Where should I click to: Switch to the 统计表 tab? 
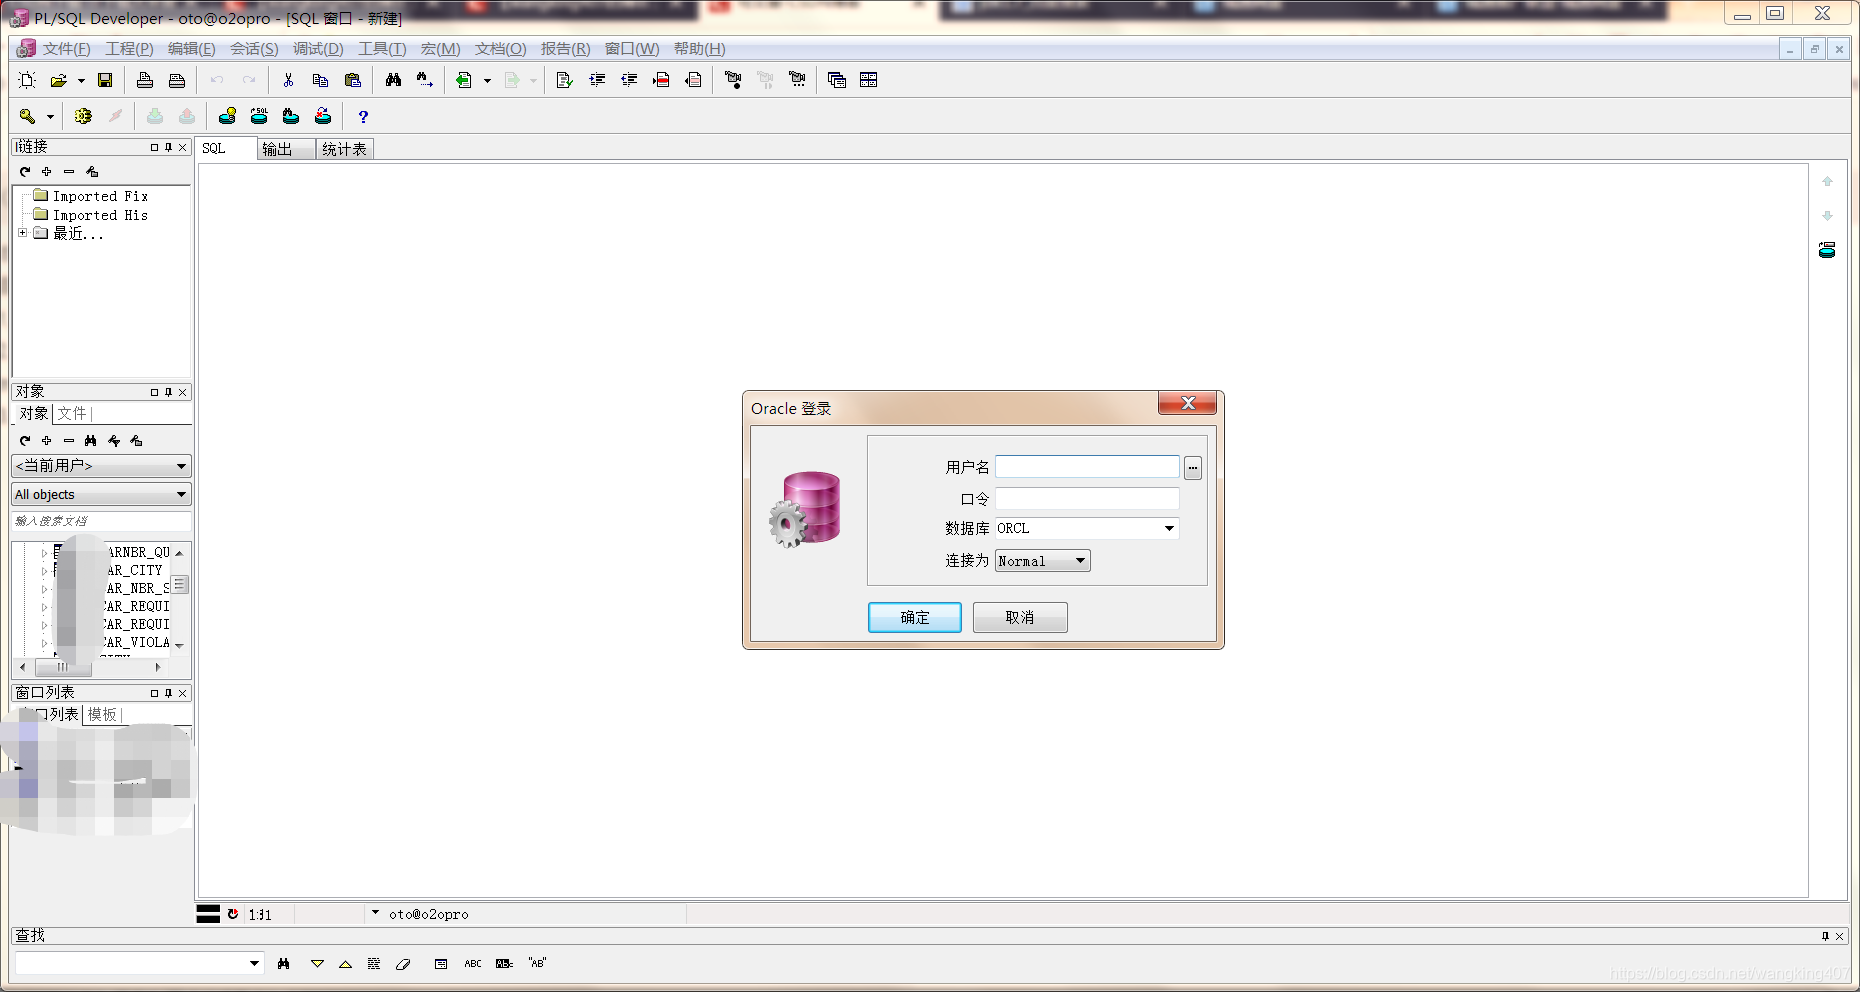(344, 149)
